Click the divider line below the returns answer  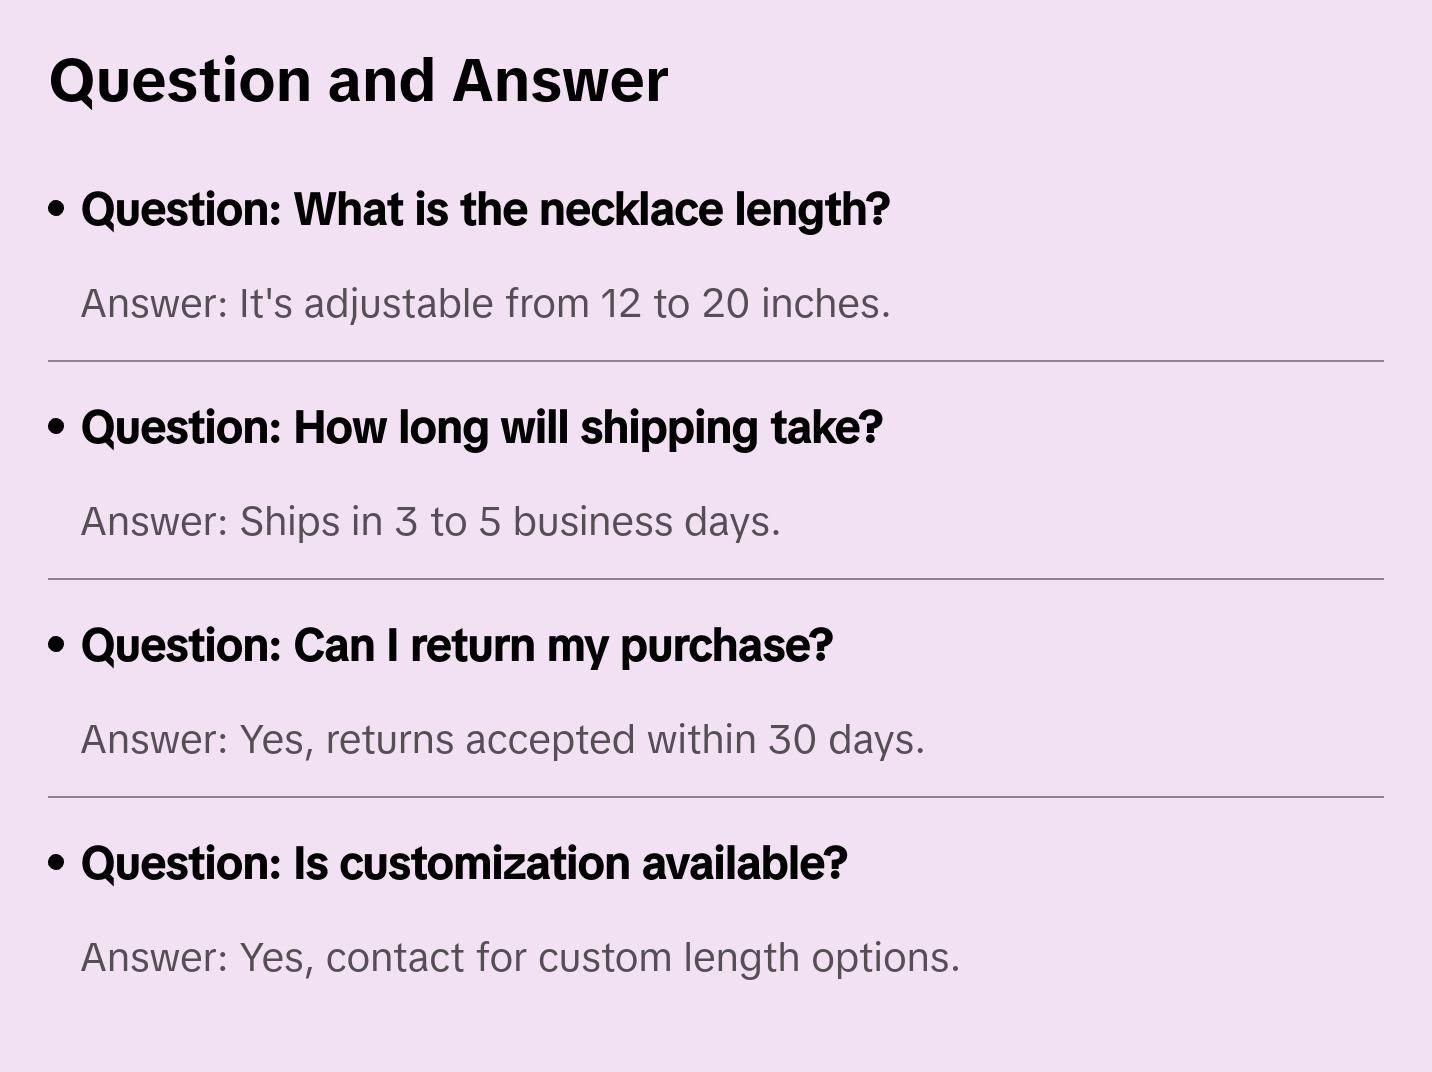click(x=715, y=797)
